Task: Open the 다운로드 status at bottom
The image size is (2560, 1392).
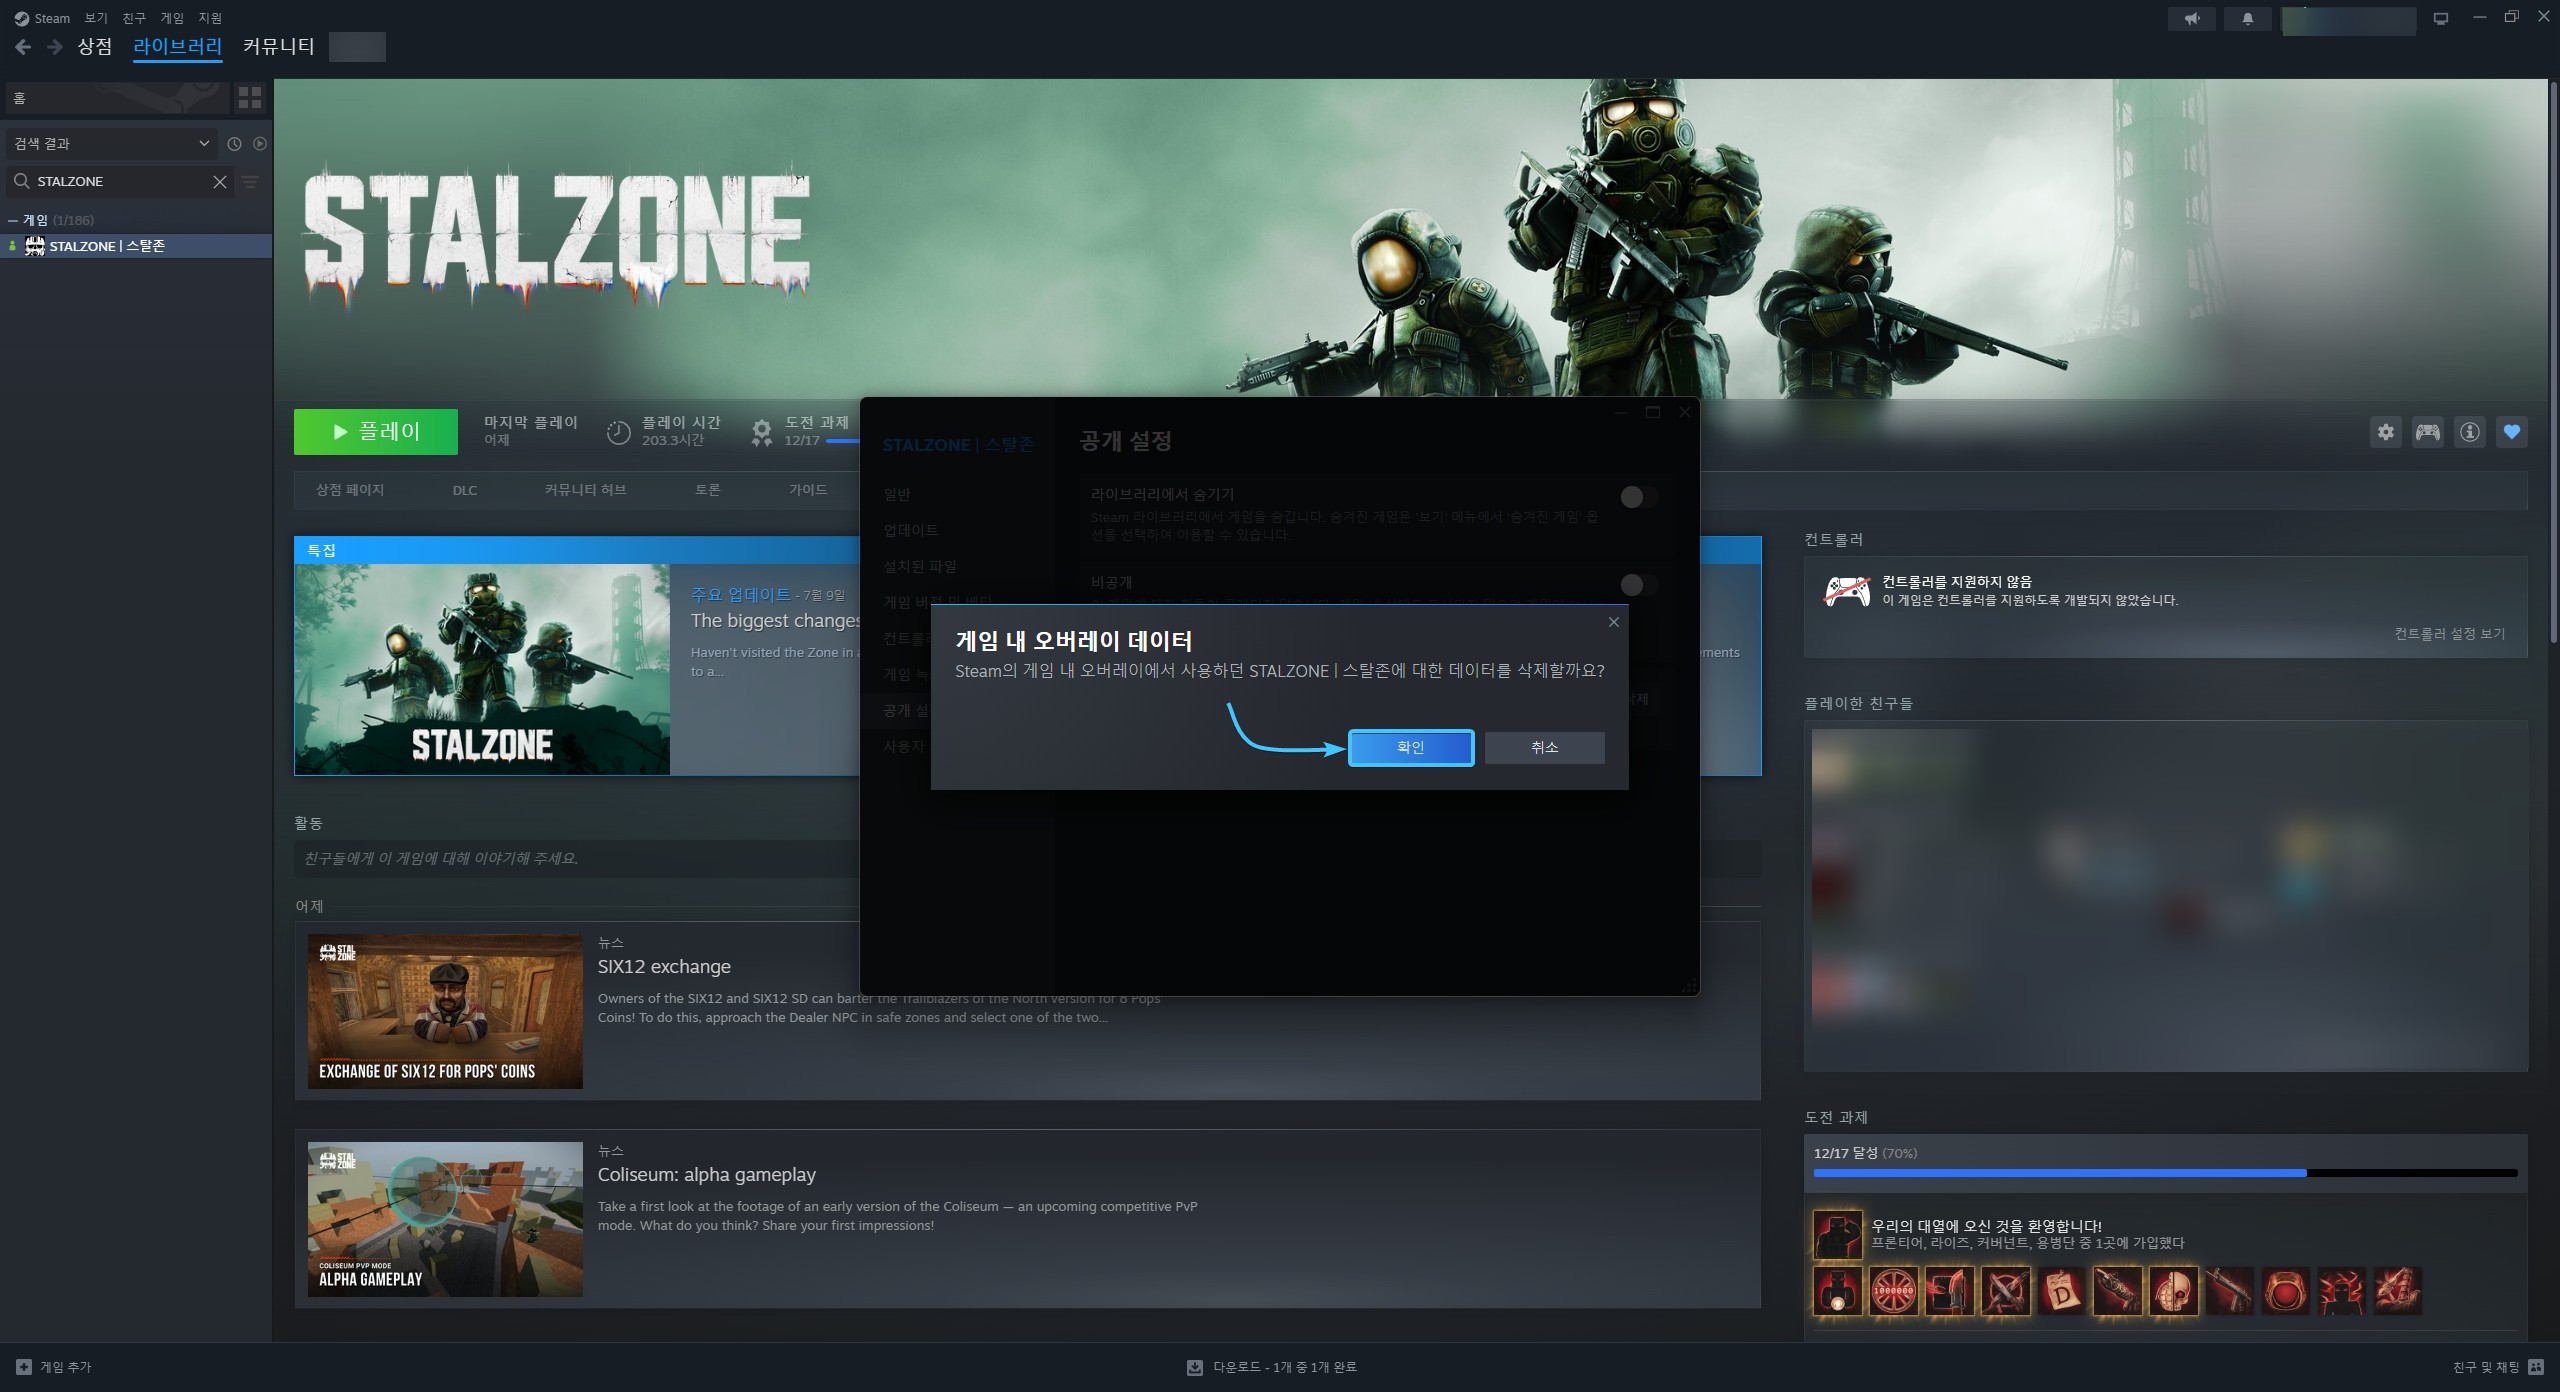Action: 1272,1367
